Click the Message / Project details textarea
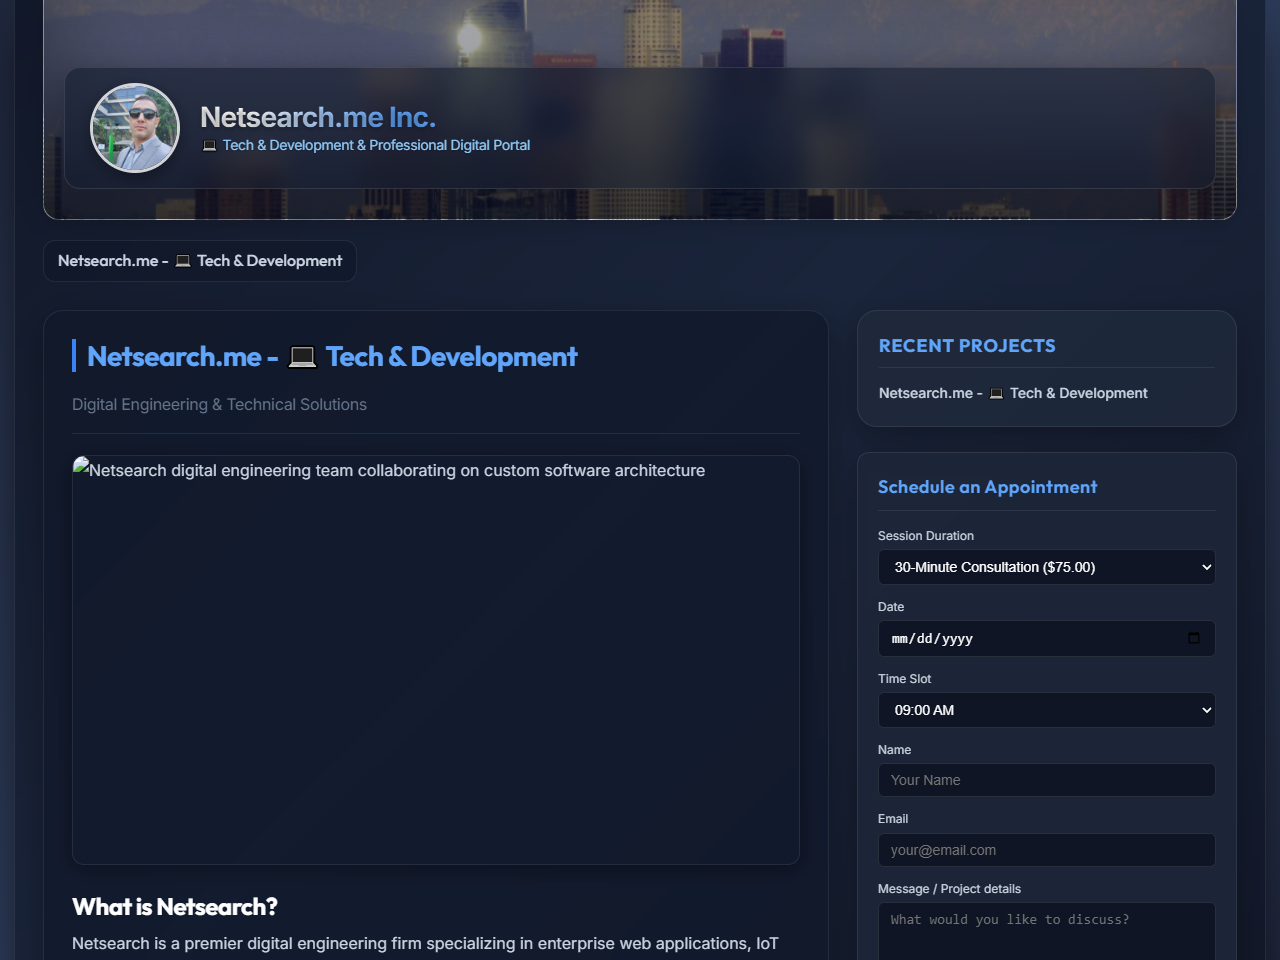 click(1047, 932)
